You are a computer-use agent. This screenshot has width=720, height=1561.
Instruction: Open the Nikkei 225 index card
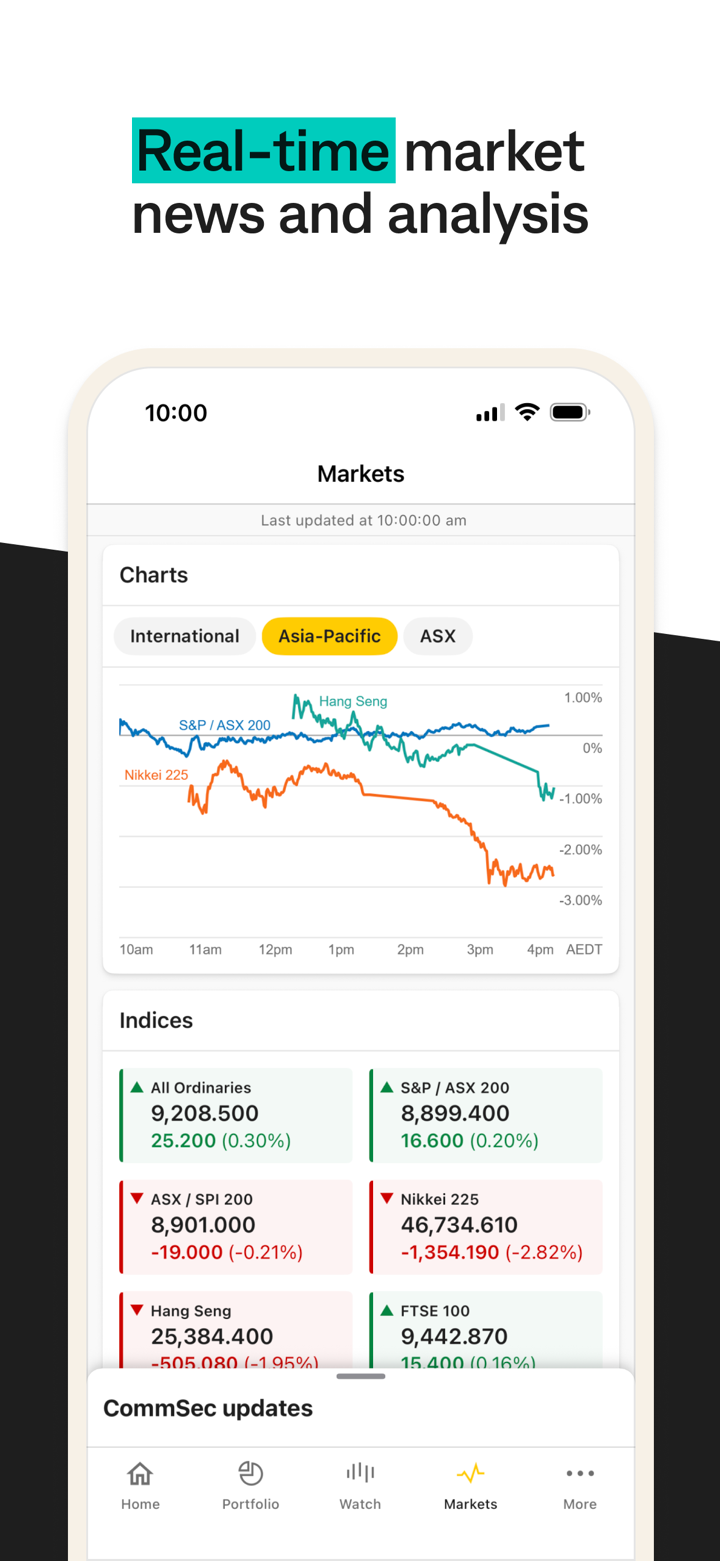pos(486,1227)
